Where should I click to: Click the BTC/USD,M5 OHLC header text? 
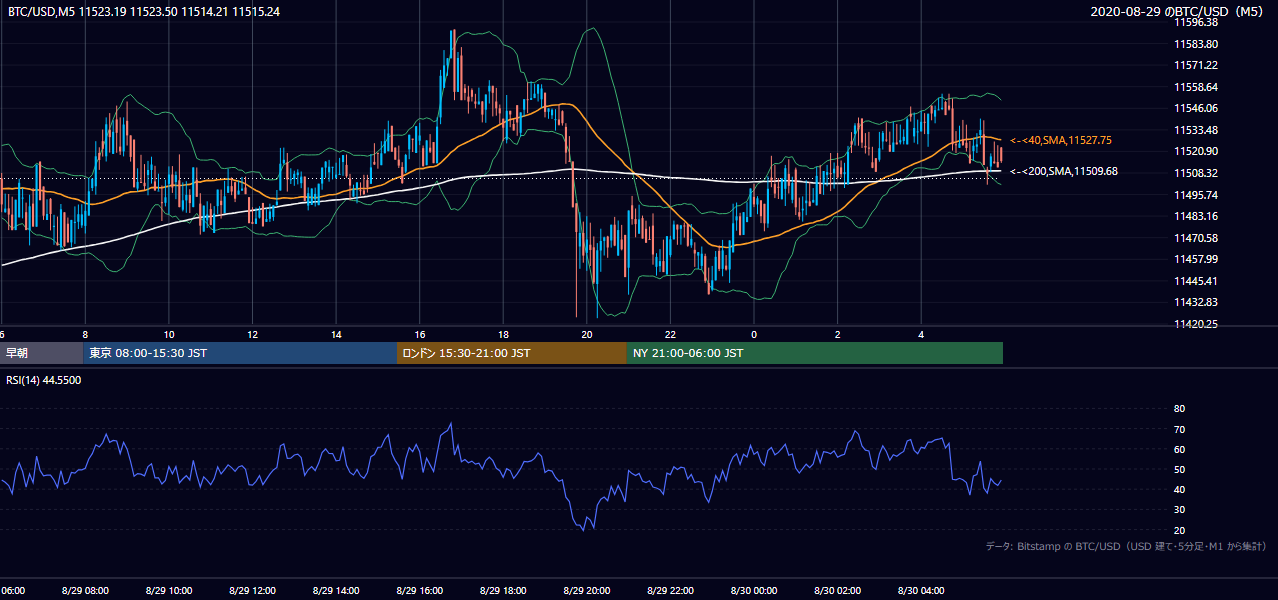144,12
